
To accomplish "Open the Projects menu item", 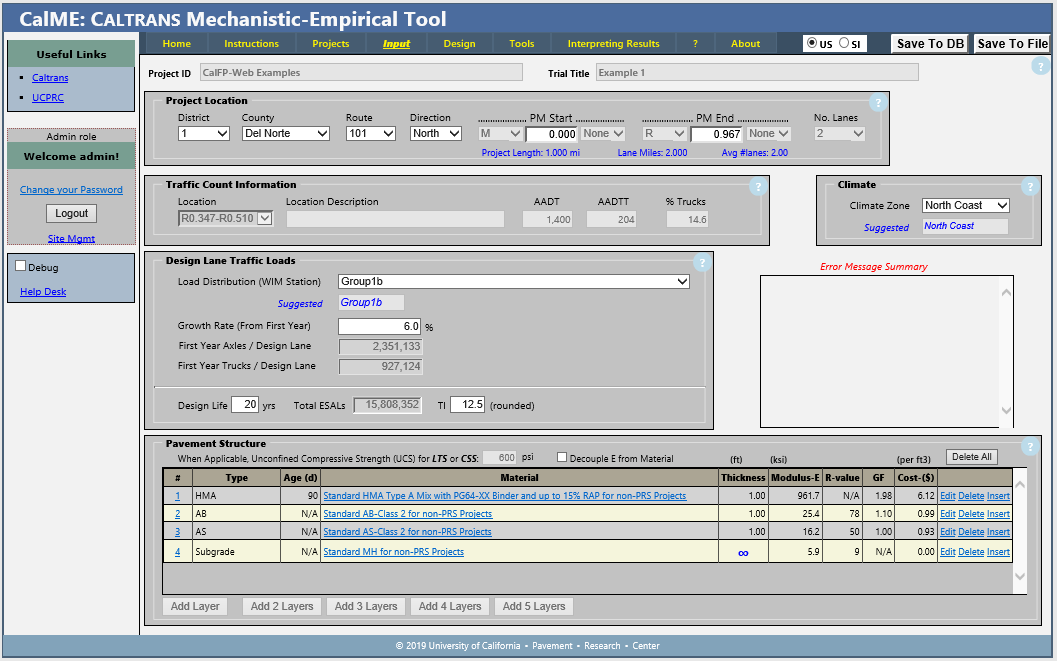I will [x=330, y=44].
